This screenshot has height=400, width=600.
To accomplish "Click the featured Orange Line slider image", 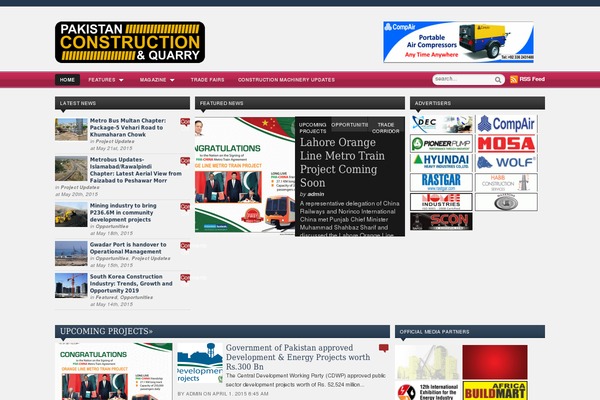I will [245, 175].
